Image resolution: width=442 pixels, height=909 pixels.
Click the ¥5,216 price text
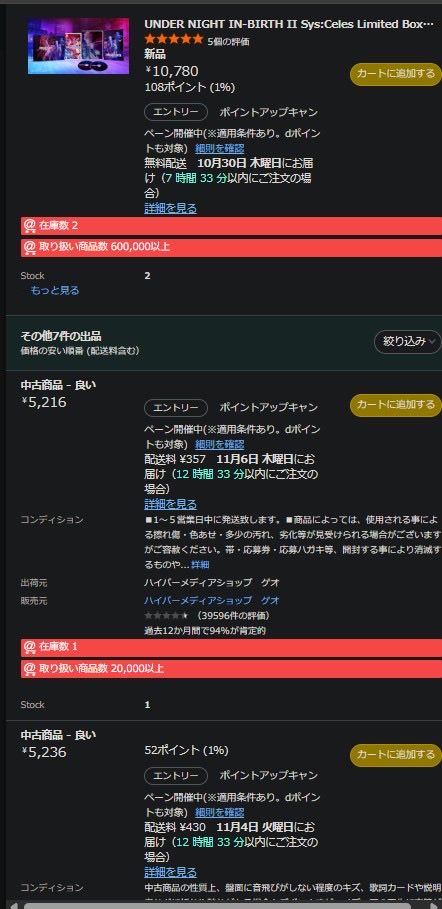tap(44, 402)
